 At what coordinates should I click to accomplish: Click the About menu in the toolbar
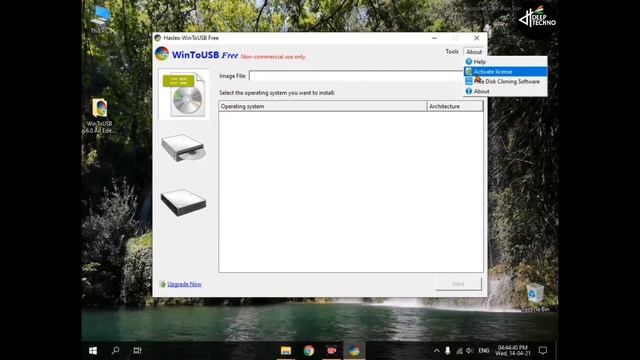pos(474,52)
